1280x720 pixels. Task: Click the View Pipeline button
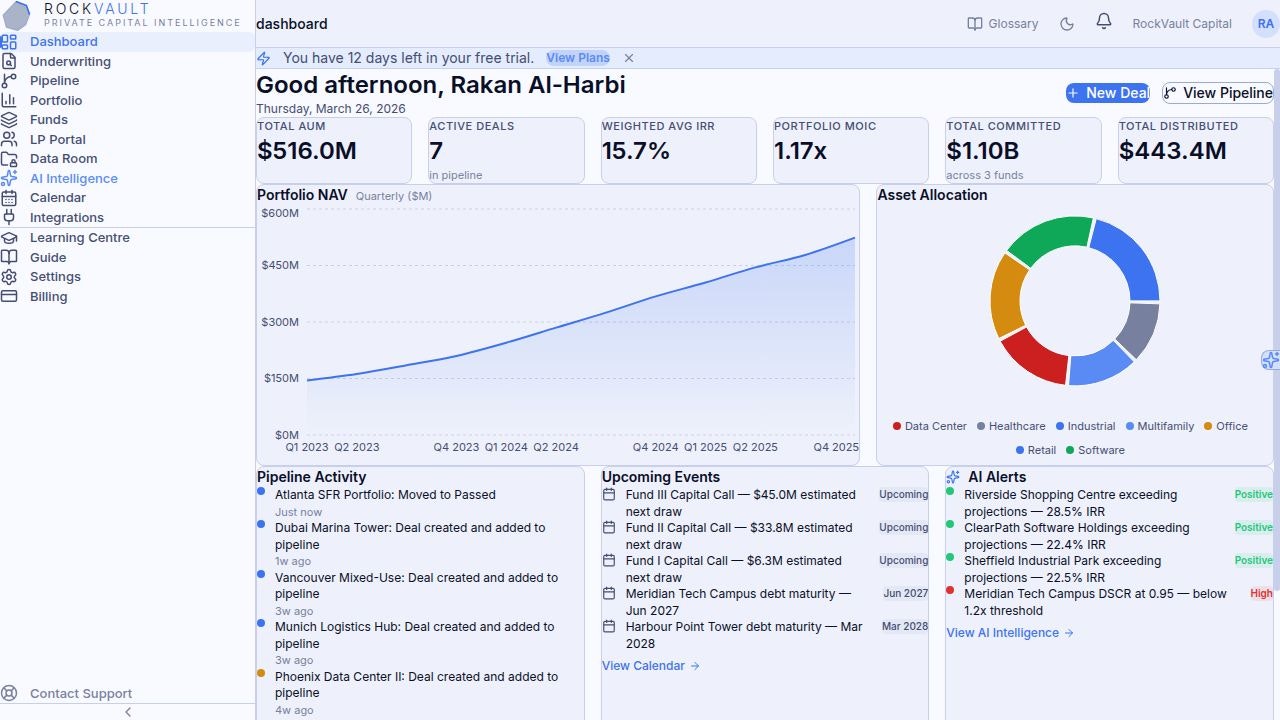tap(1218, 93)
